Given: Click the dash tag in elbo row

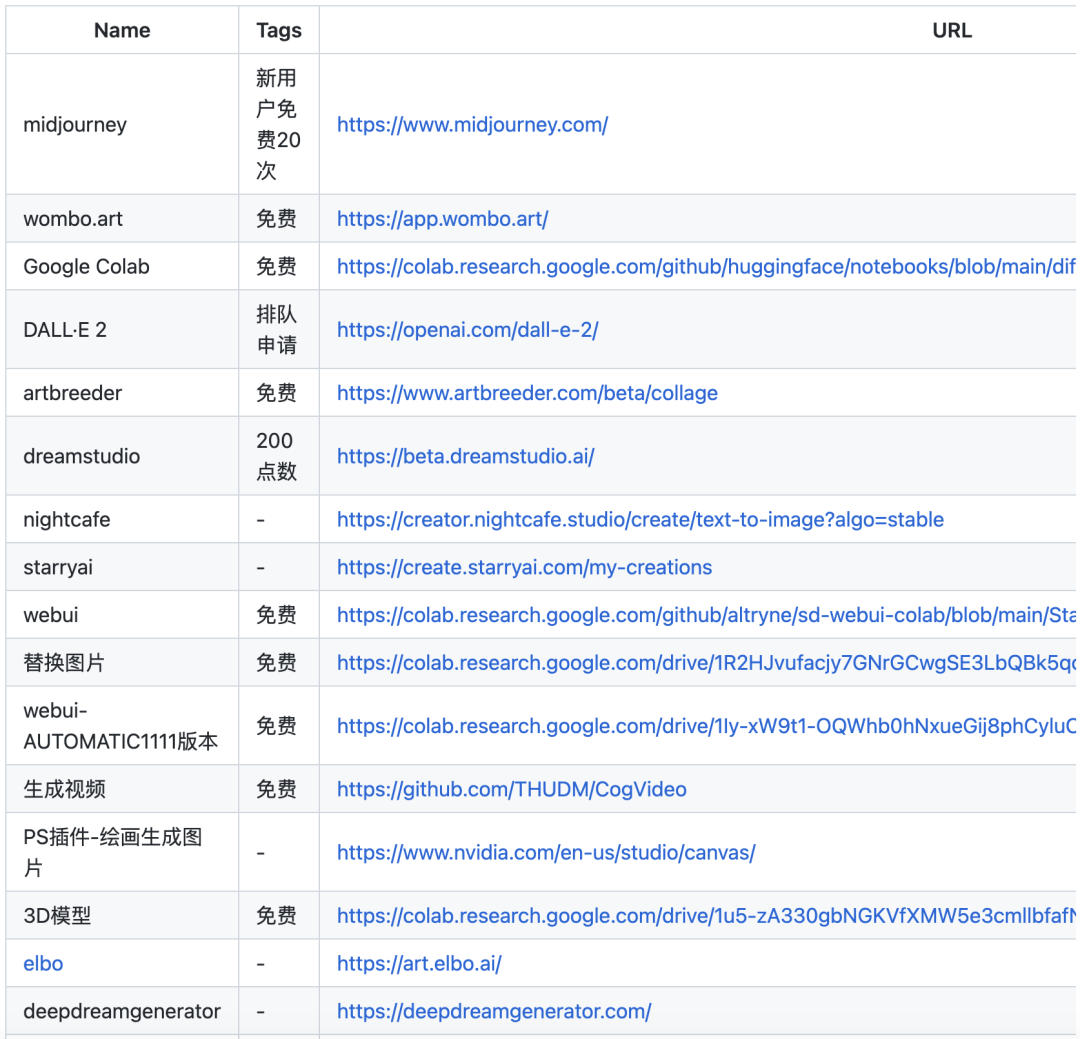Looking at the screenshot, I should (x=260, y=964).
